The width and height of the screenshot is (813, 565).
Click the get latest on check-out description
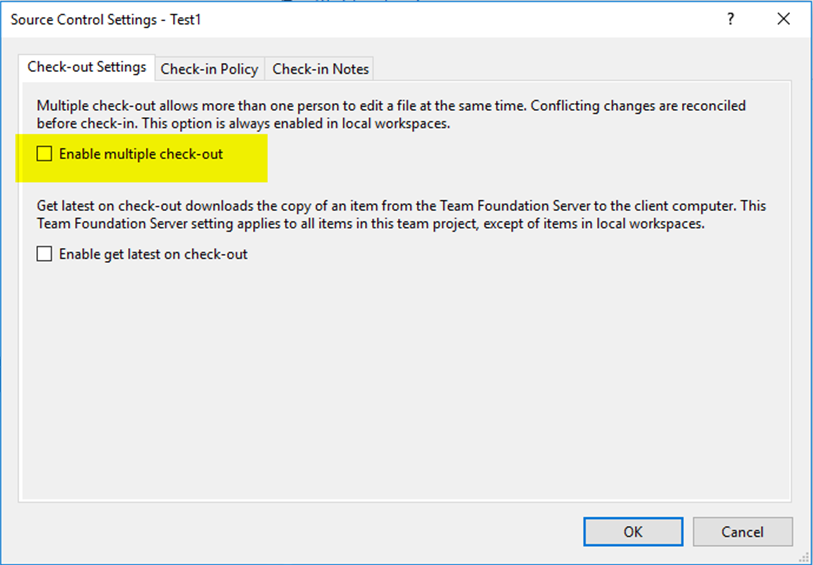[x=400, y=214]
